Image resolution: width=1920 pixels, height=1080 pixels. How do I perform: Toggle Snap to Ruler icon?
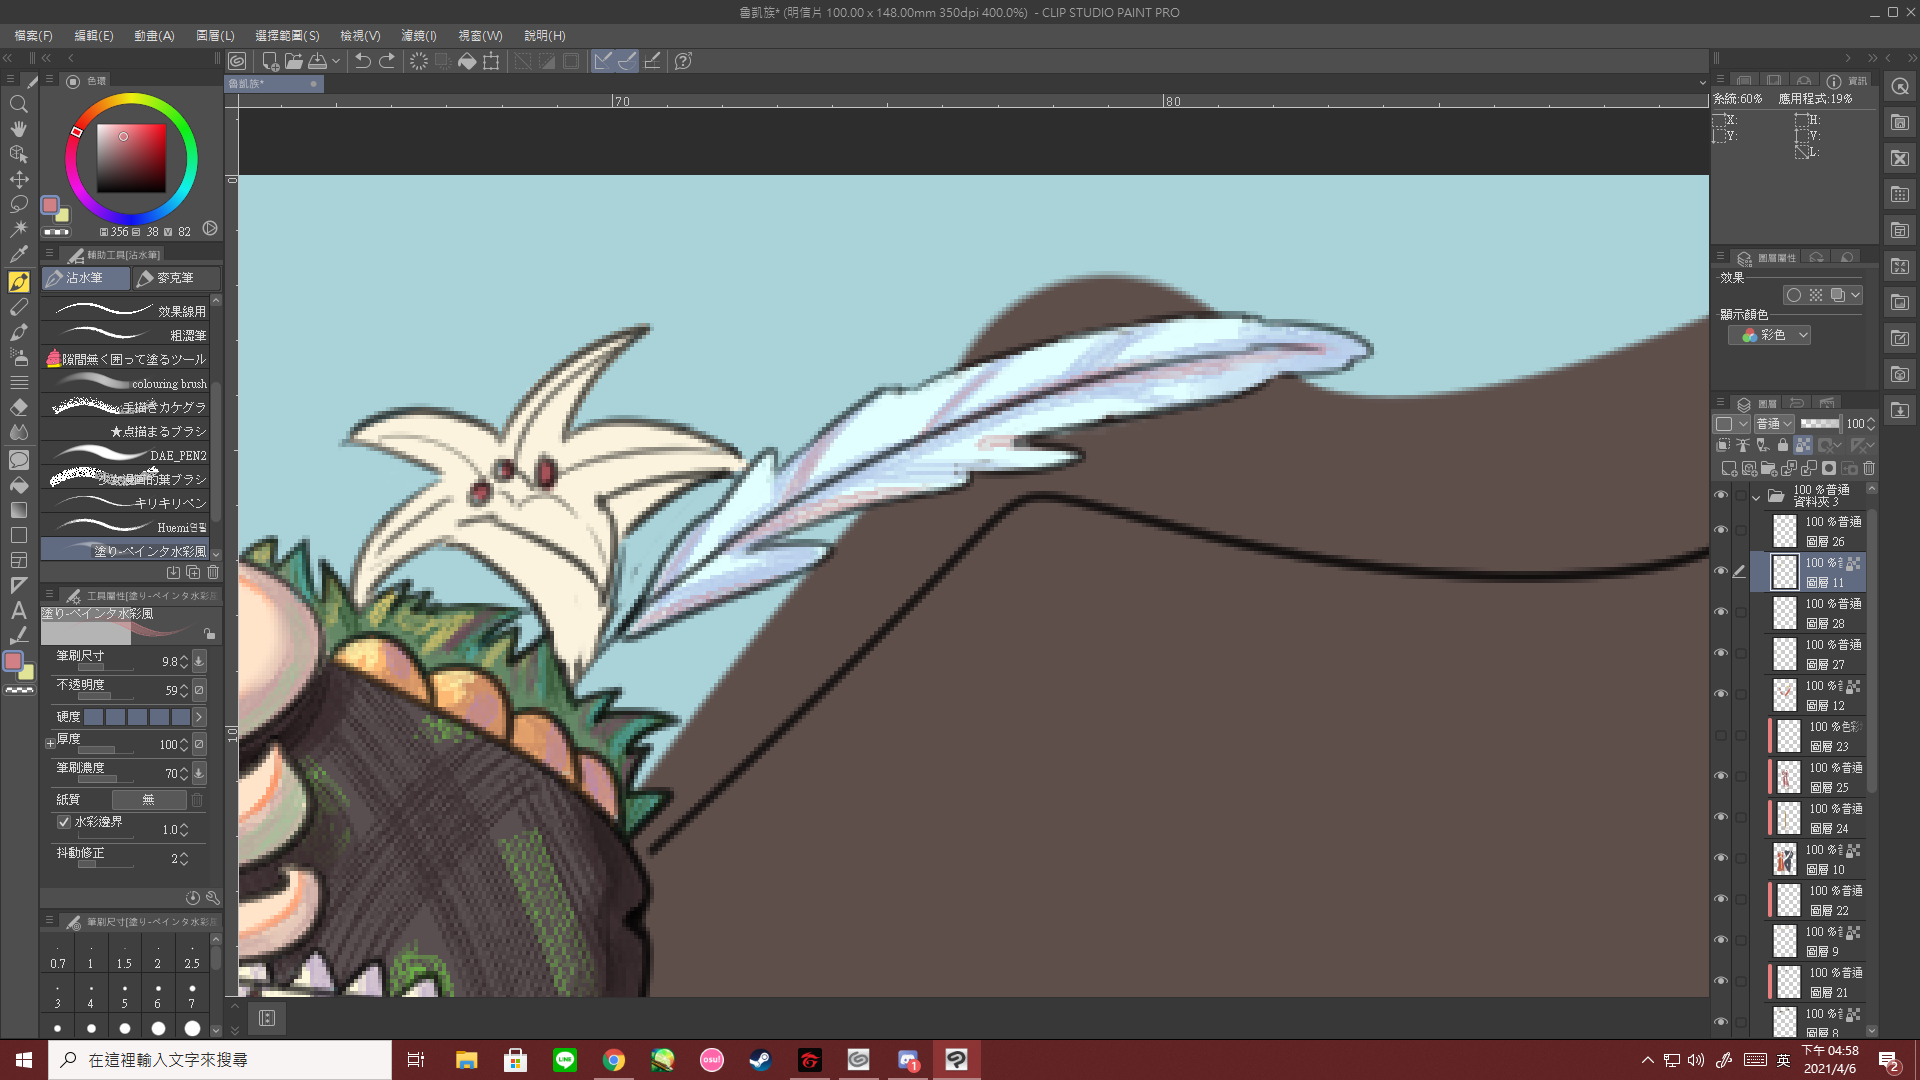point(603,61)
